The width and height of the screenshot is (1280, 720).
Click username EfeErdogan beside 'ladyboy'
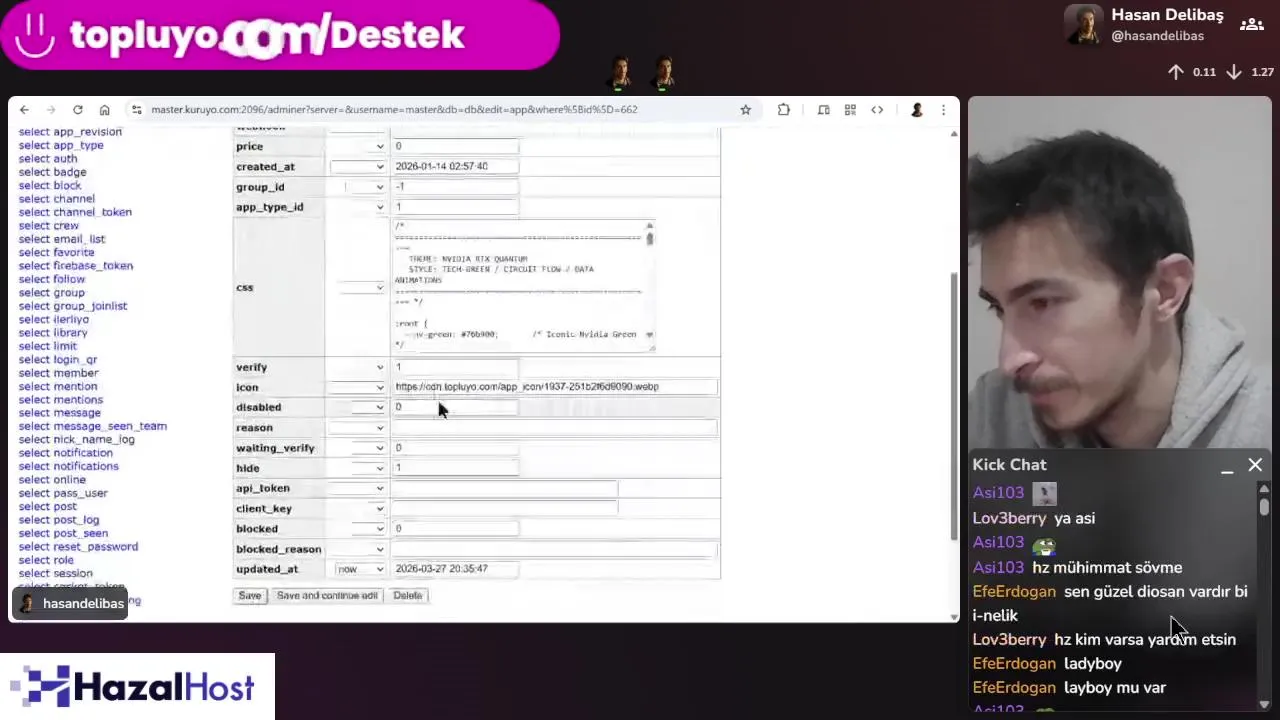pos(1014,664)
